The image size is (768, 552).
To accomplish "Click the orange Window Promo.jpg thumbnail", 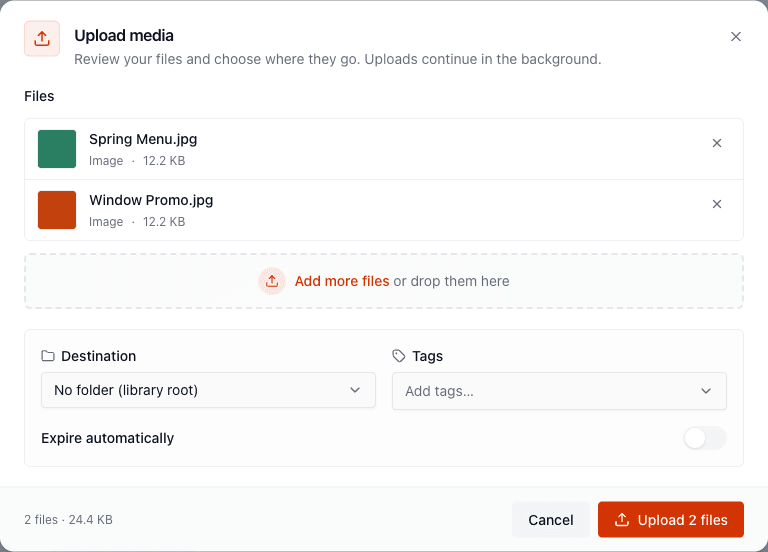I will pos(57,210).
